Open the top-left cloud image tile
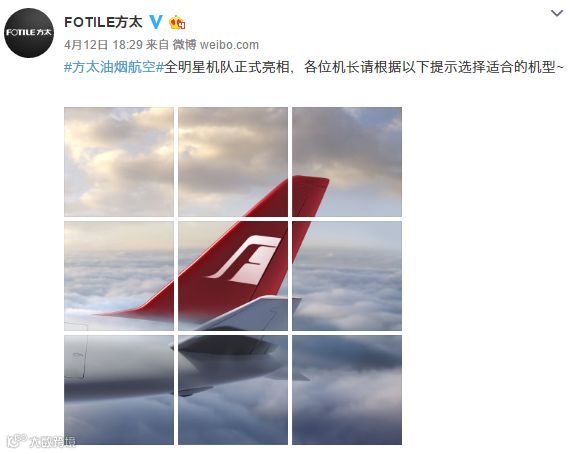This screenshot has width=572, height=454. click(119, 162)
